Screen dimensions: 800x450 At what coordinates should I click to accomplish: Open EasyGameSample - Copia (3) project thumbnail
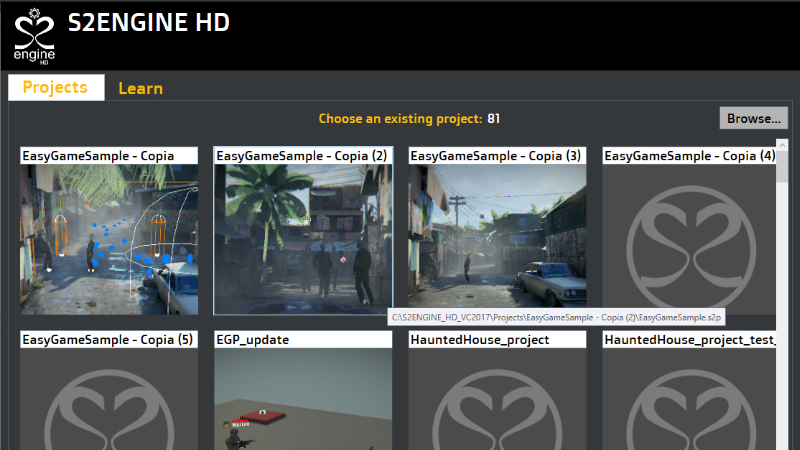(497, 236)
